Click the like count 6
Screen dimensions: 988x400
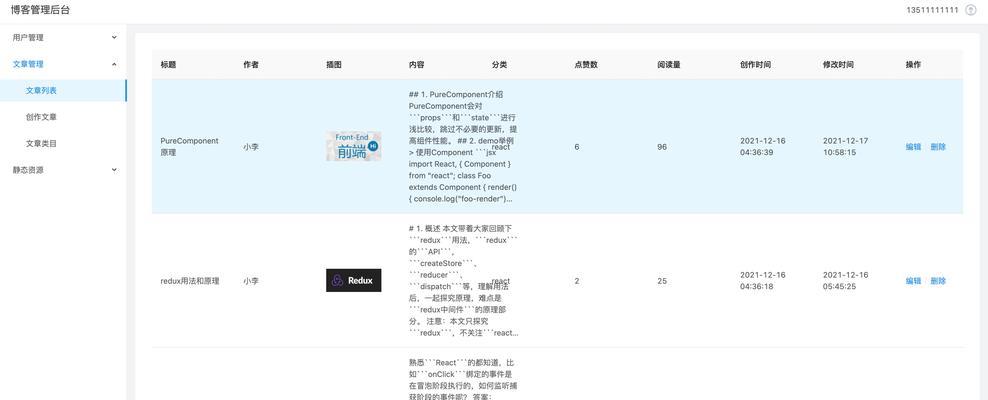[x=577, y=147]
